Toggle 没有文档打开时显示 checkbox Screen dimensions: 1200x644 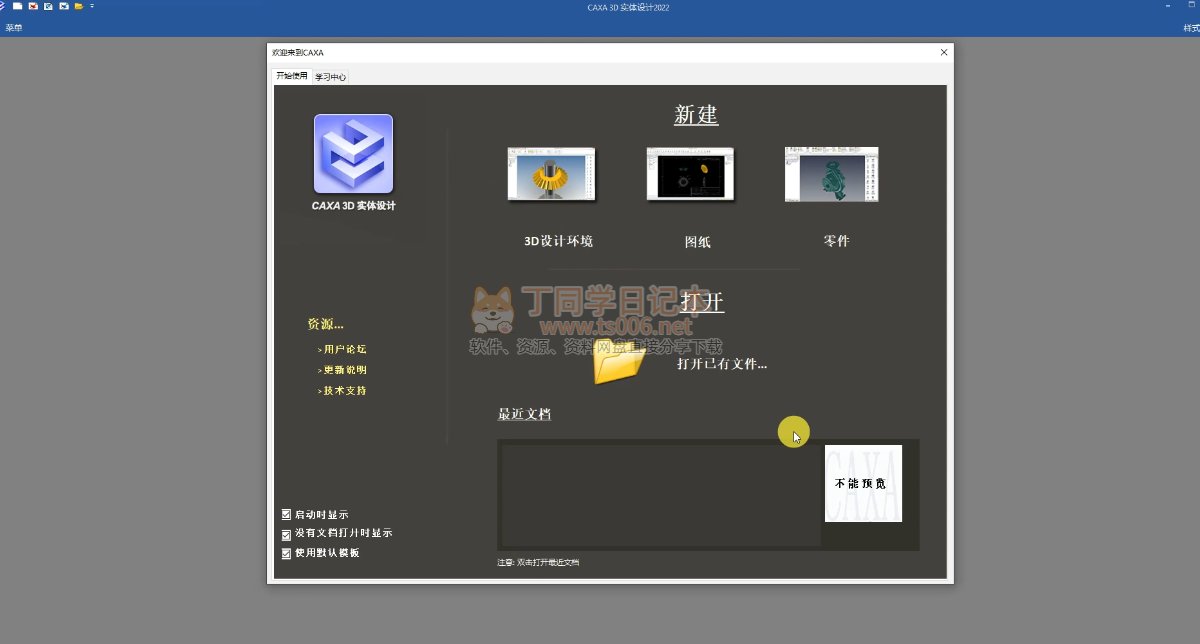click(x=286, y=534)
